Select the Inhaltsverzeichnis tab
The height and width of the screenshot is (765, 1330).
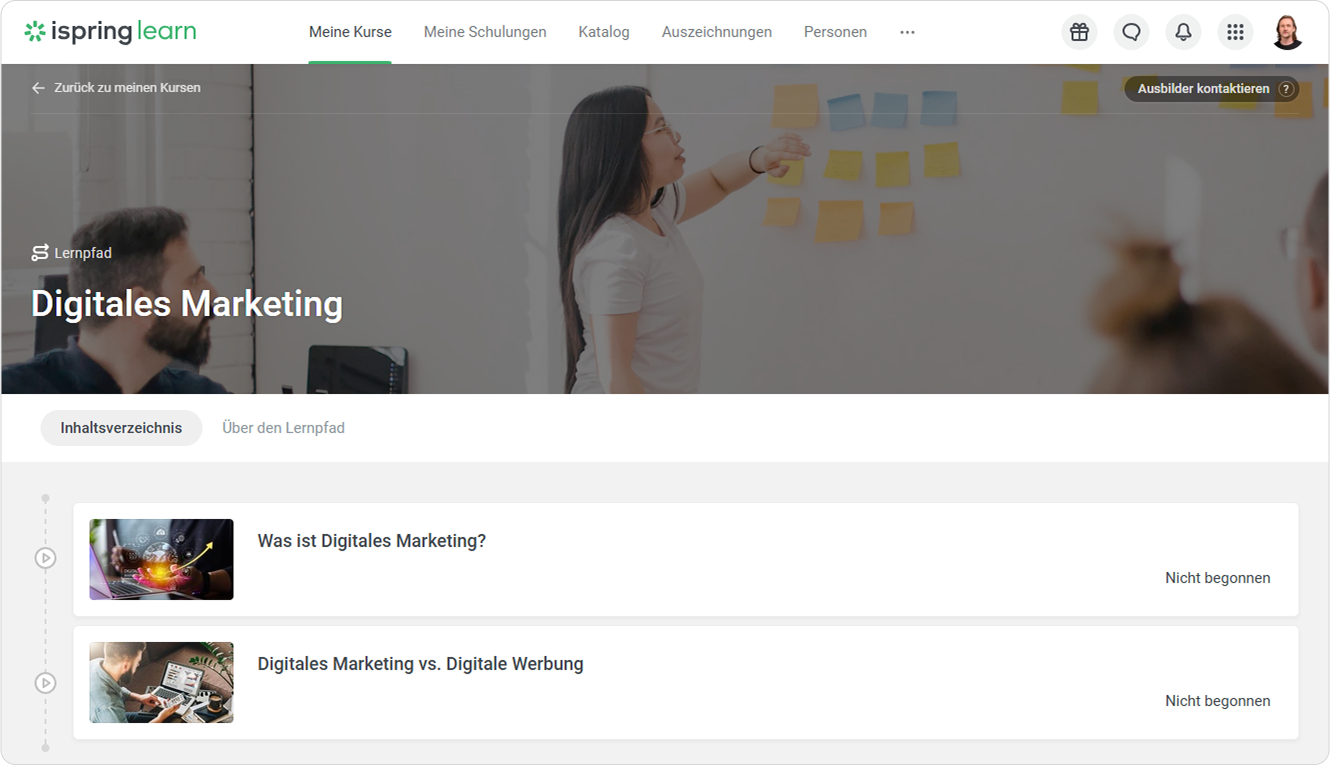[121, 428]
